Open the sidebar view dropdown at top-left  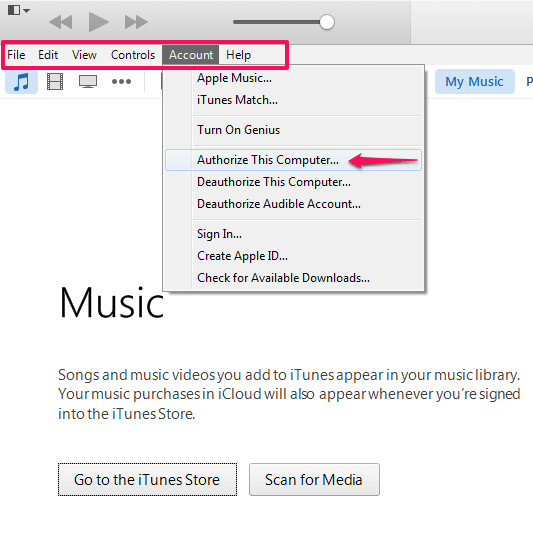pos(19,10)
